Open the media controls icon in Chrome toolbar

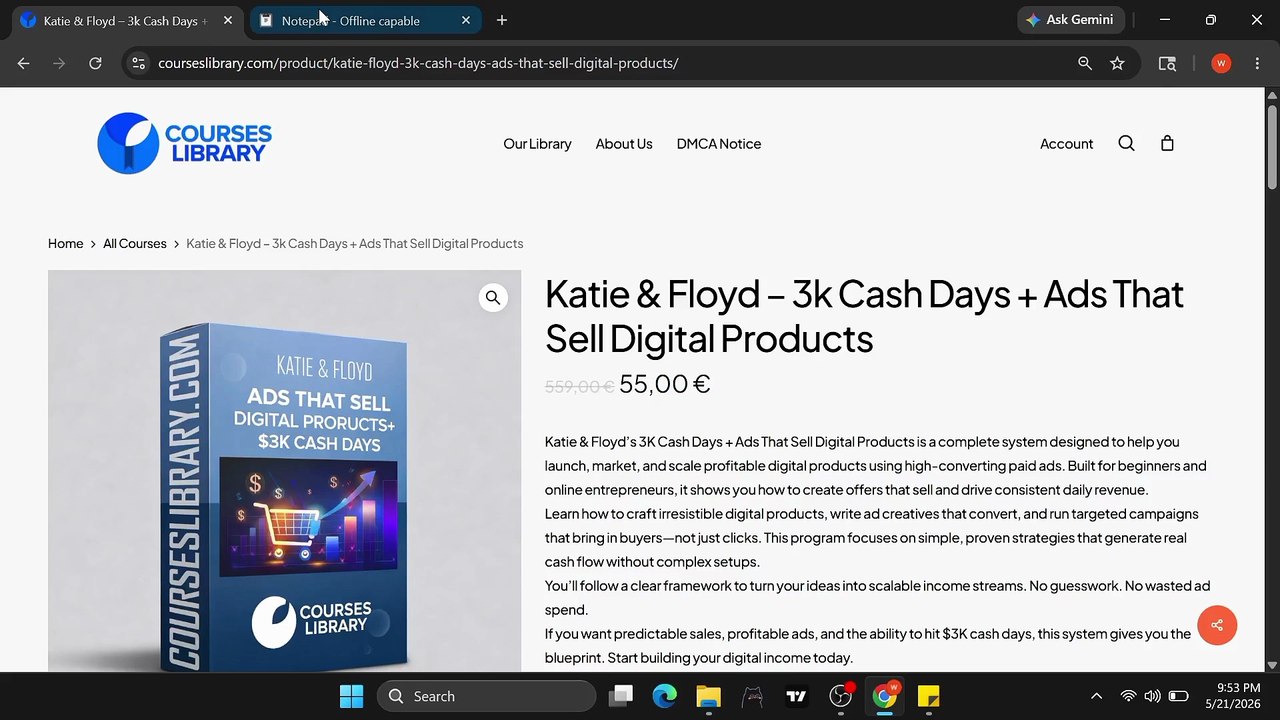point(1167,63)
